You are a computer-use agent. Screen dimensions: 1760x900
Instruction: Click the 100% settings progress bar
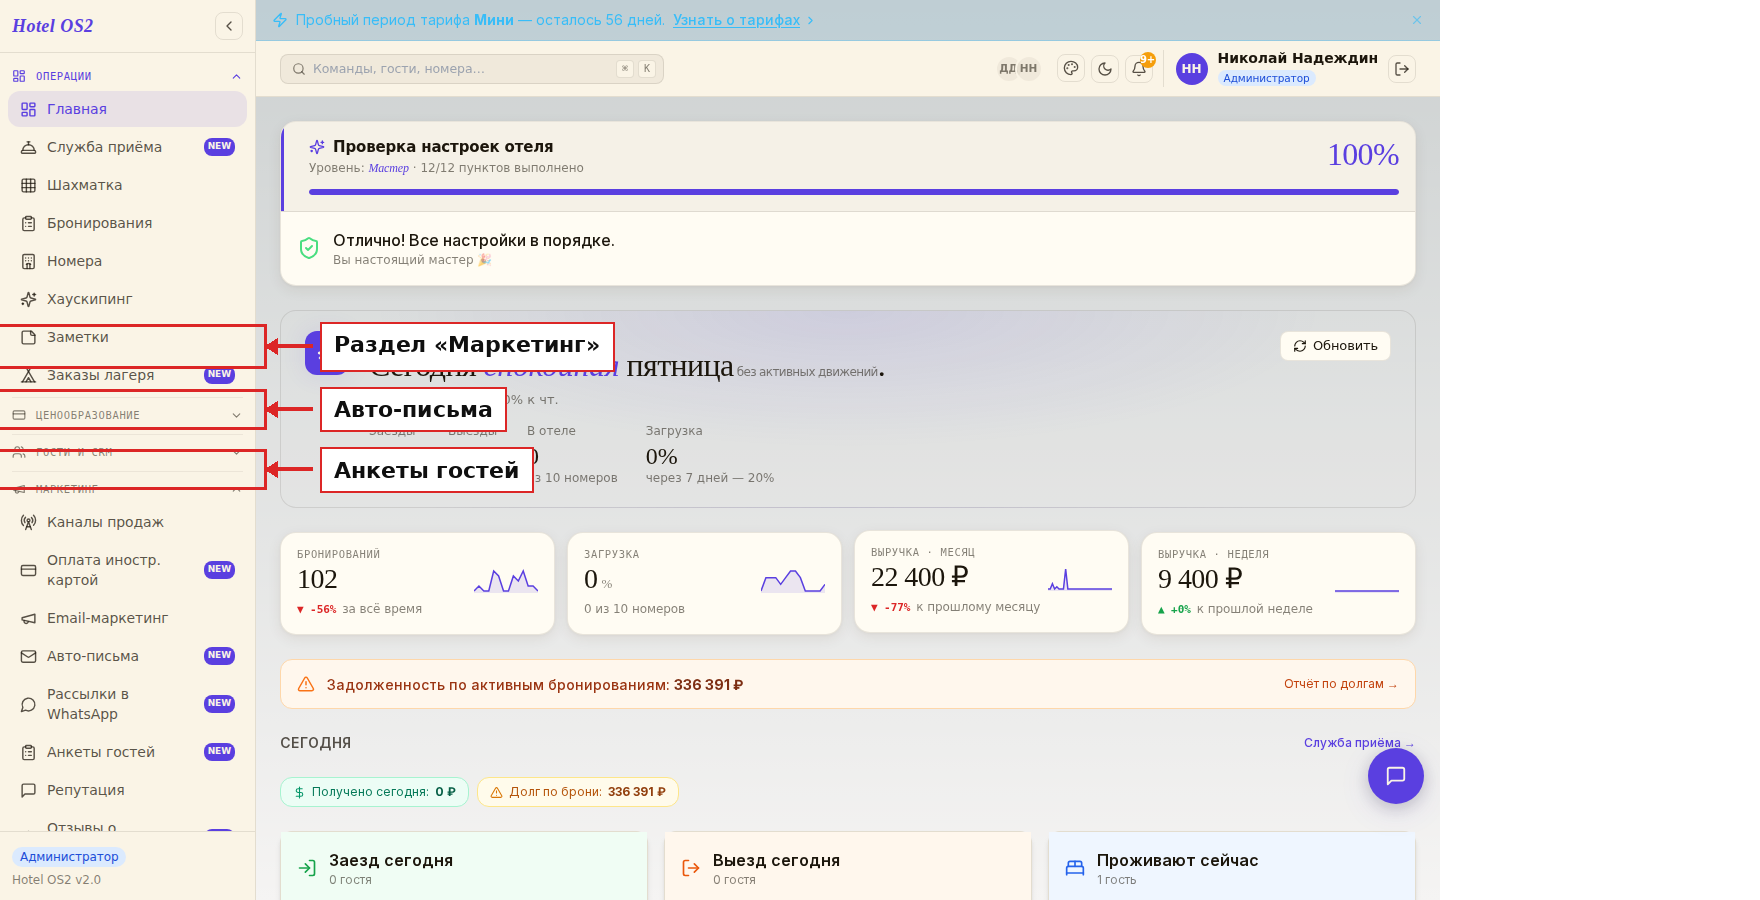tap(854, 192)
